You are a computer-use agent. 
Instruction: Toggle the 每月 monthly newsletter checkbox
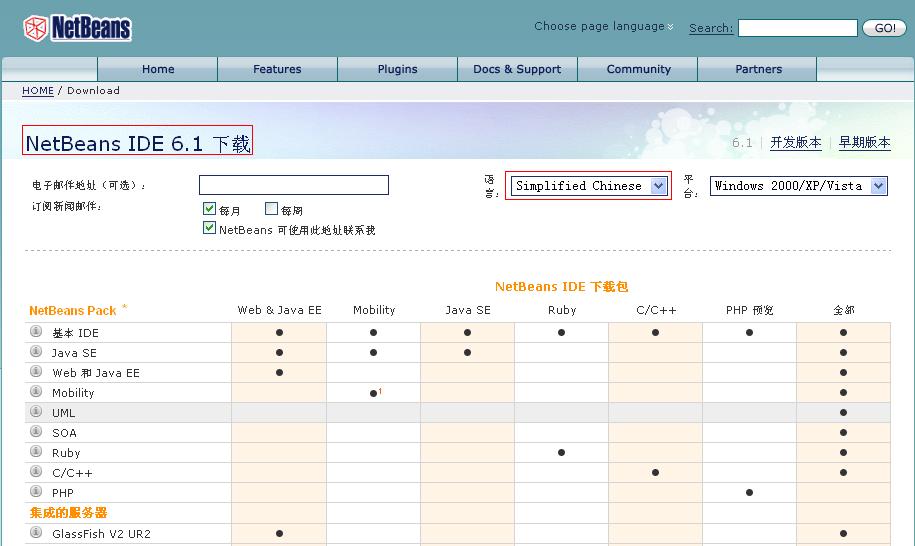tap(209, 208)
